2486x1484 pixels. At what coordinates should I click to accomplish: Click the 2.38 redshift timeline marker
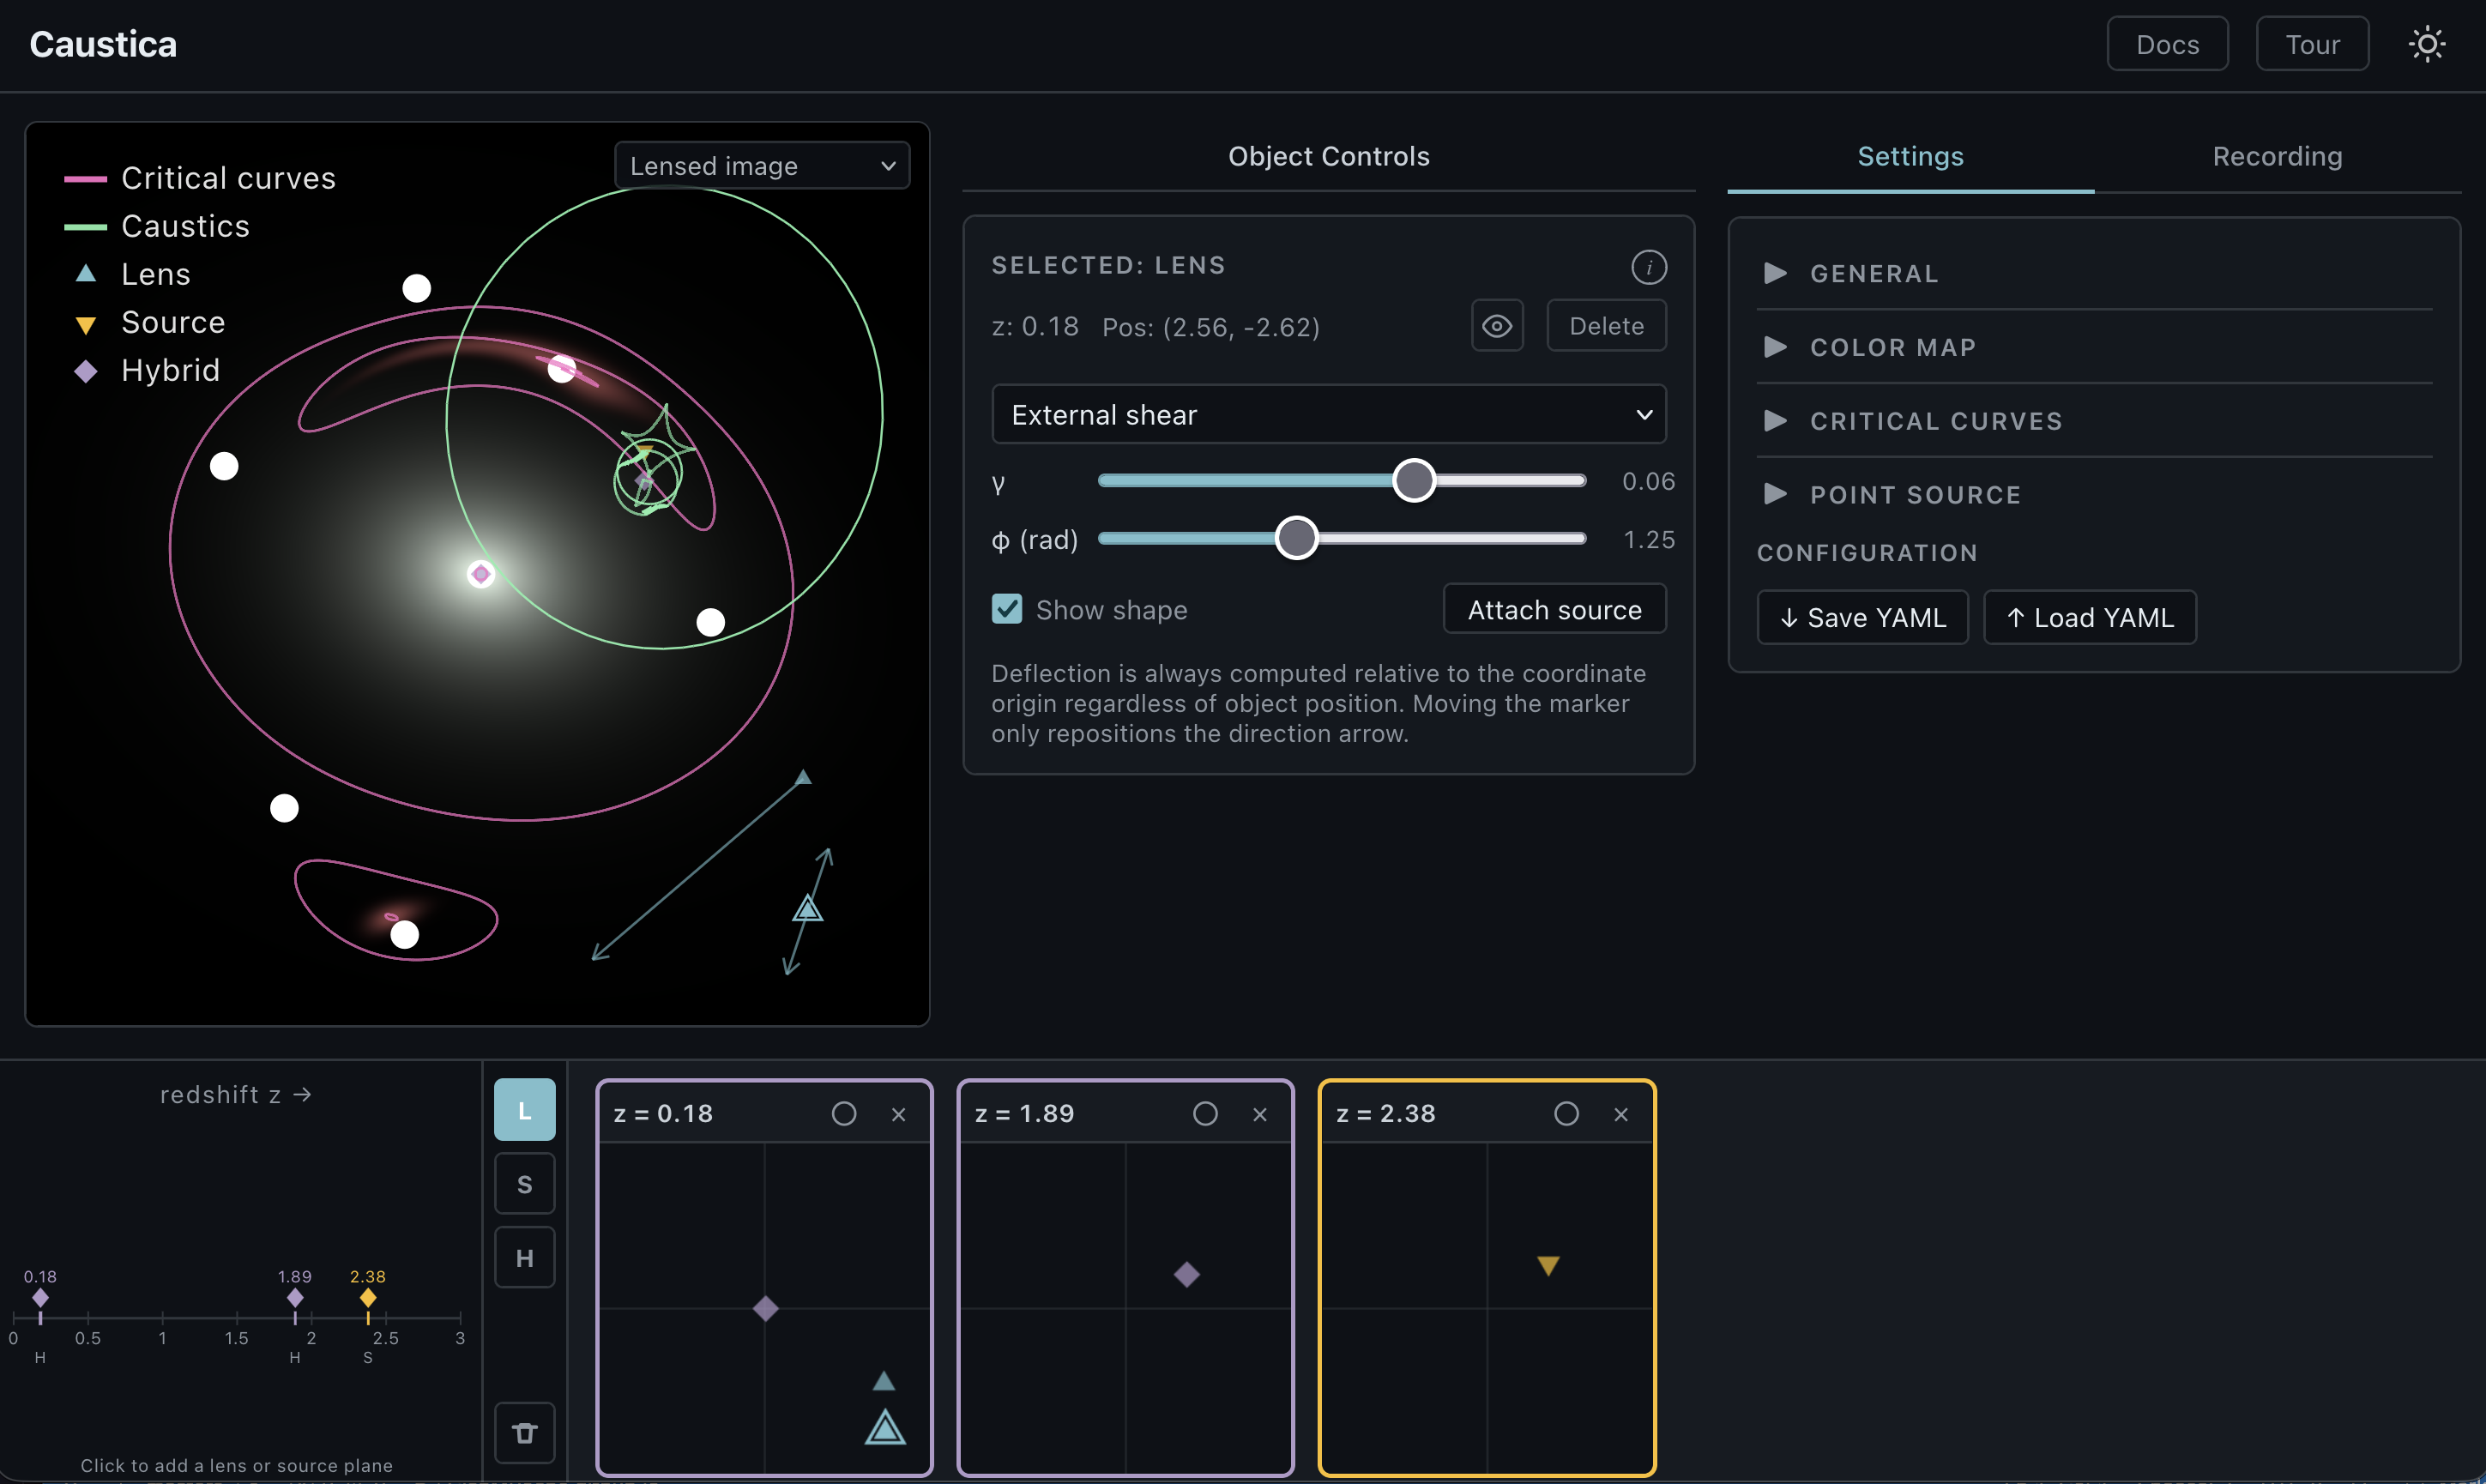tap(368, 1298)
